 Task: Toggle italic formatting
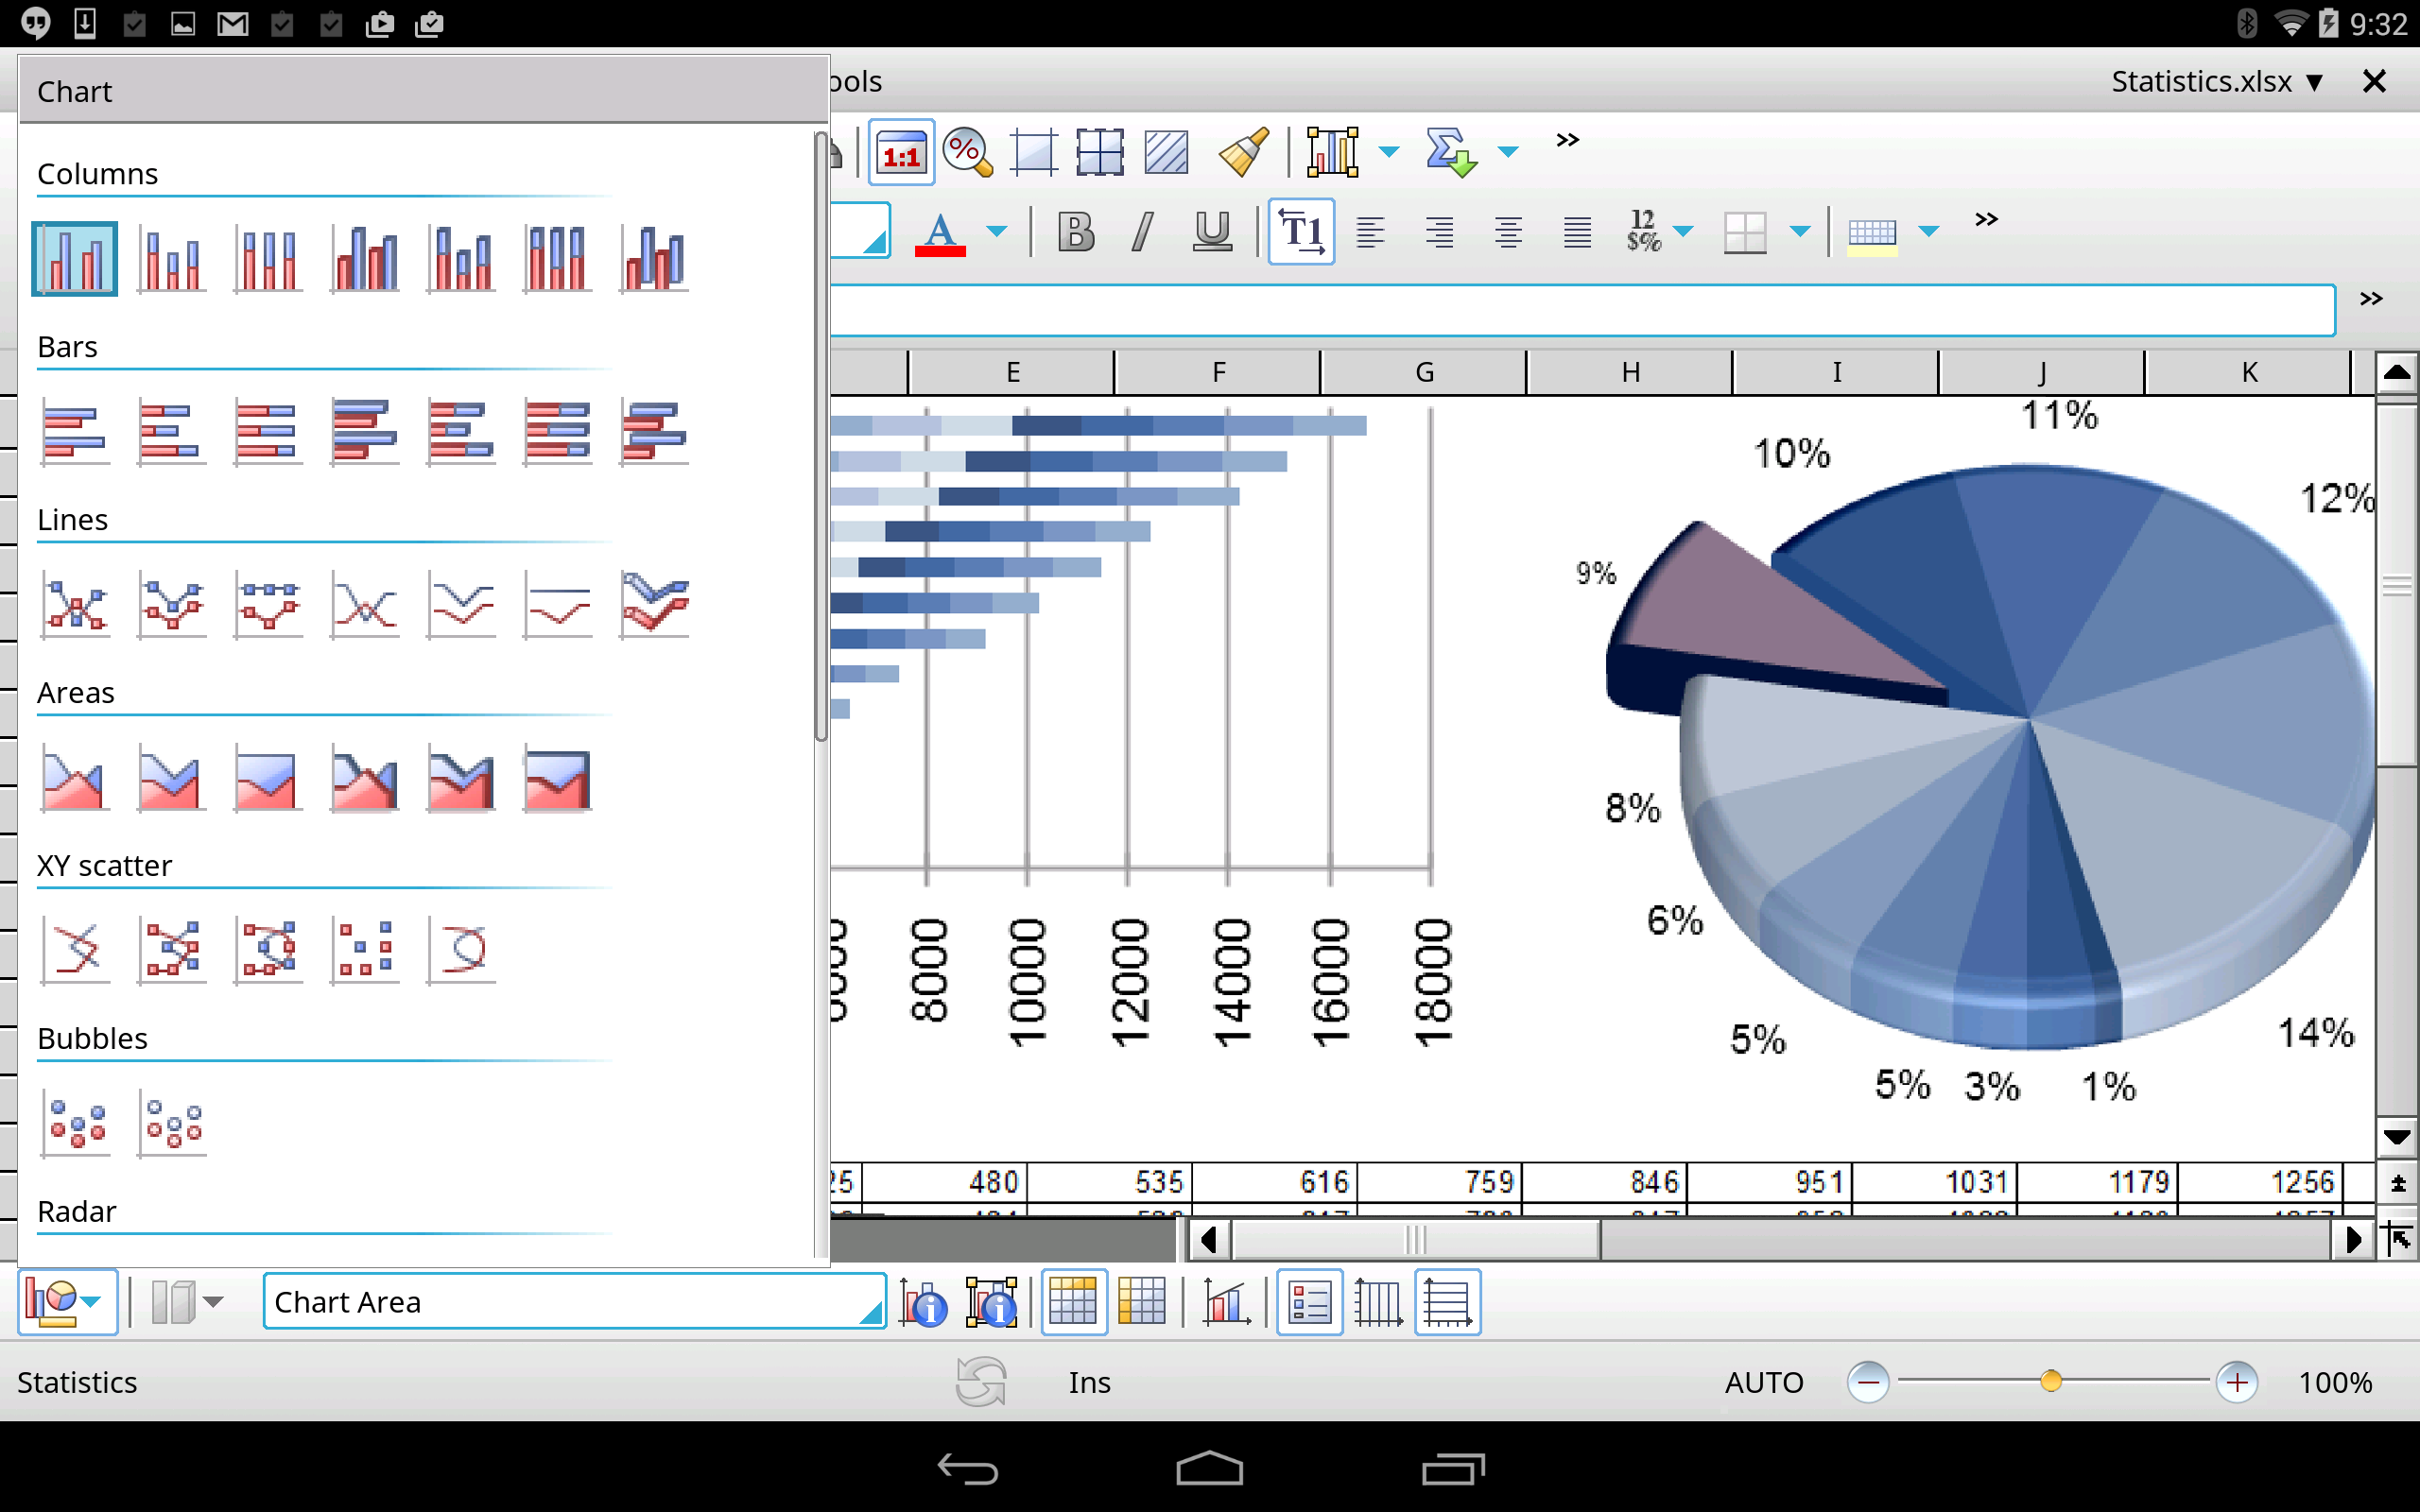(1142, 232)
